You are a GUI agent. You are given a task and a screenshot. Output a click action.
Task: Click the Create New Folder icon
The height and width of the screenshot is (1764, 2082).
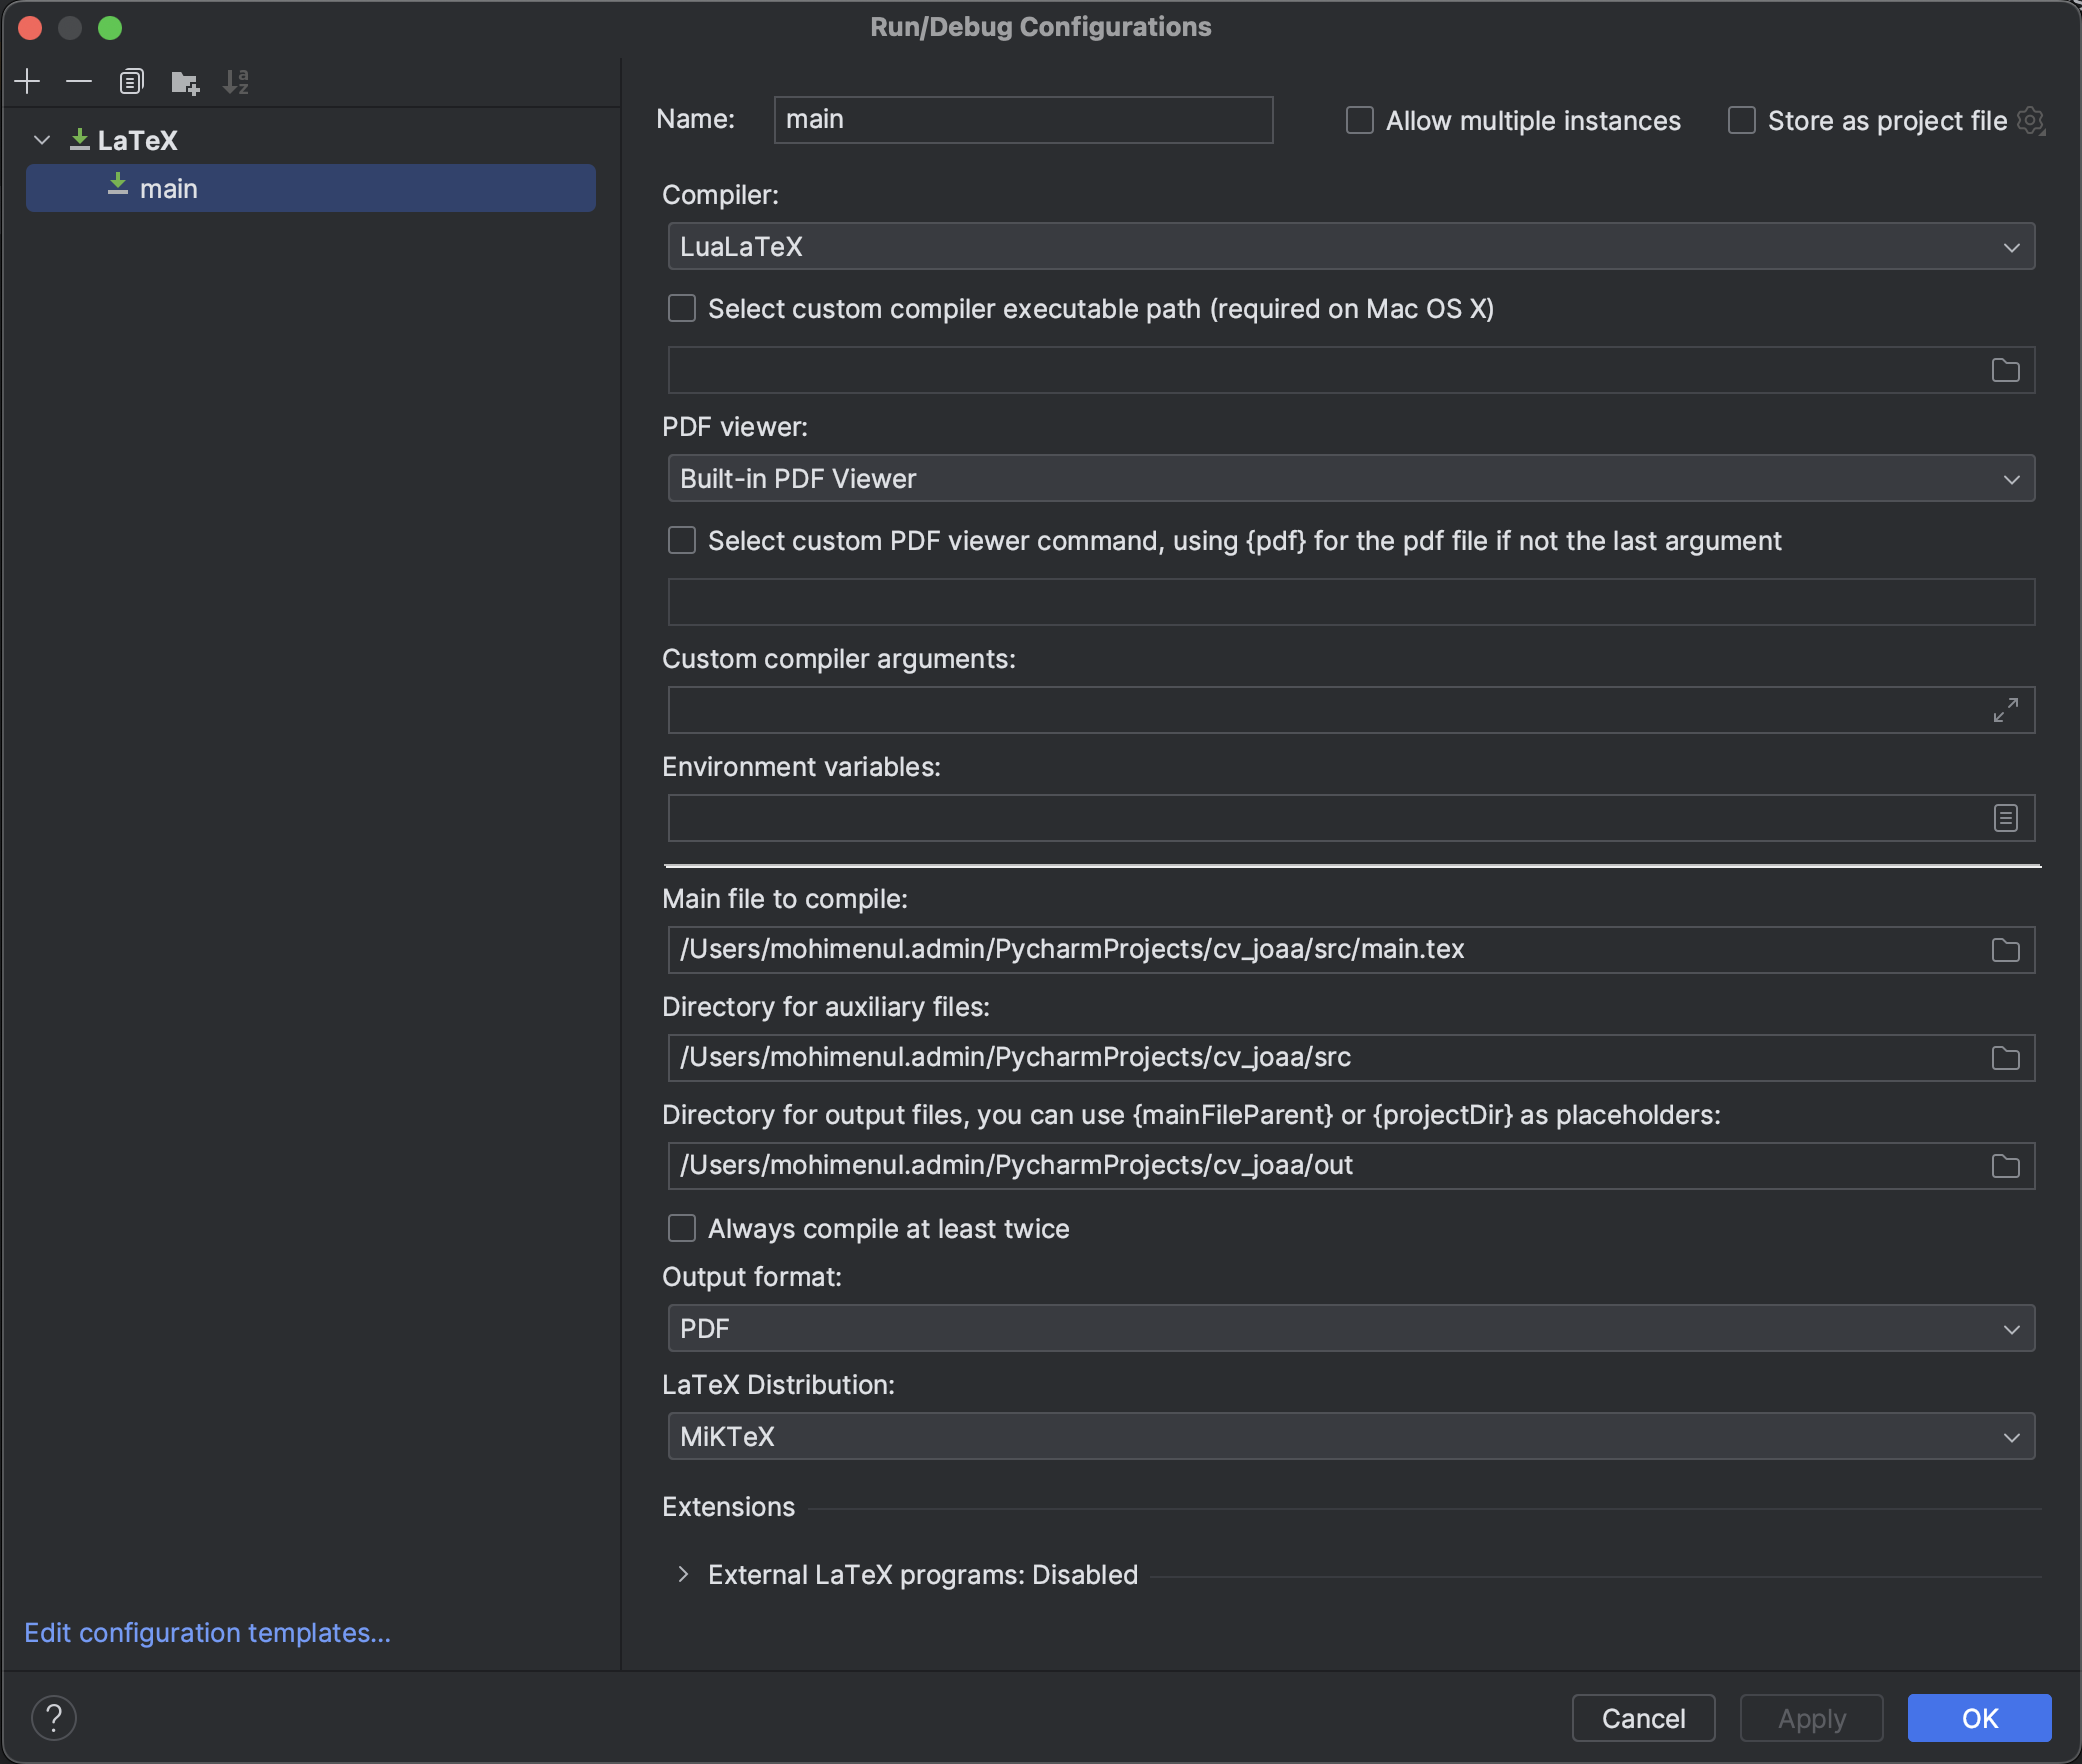tap(184, 82)
